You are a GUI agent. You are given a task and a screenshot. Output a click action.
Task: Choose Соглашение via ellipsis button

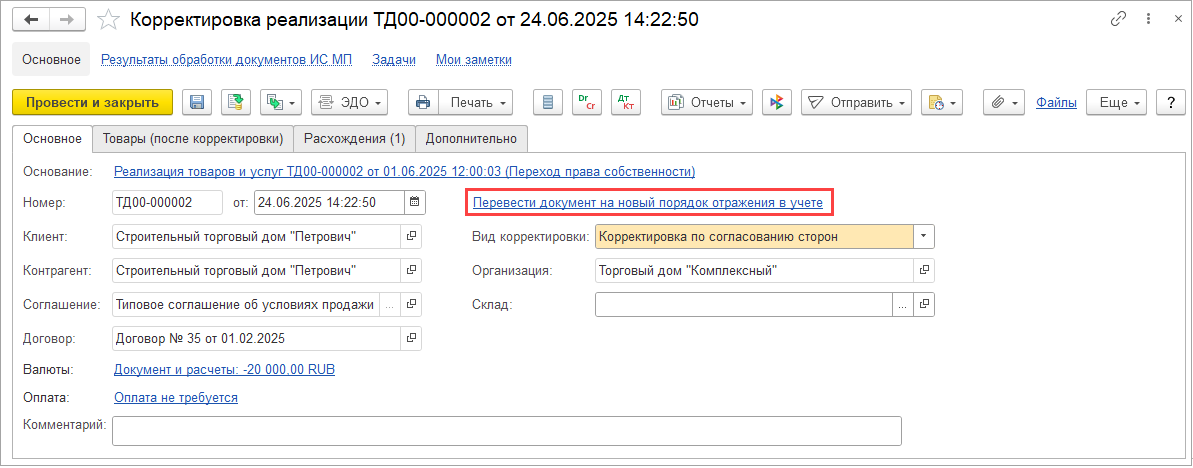click(x=390, y=304)
